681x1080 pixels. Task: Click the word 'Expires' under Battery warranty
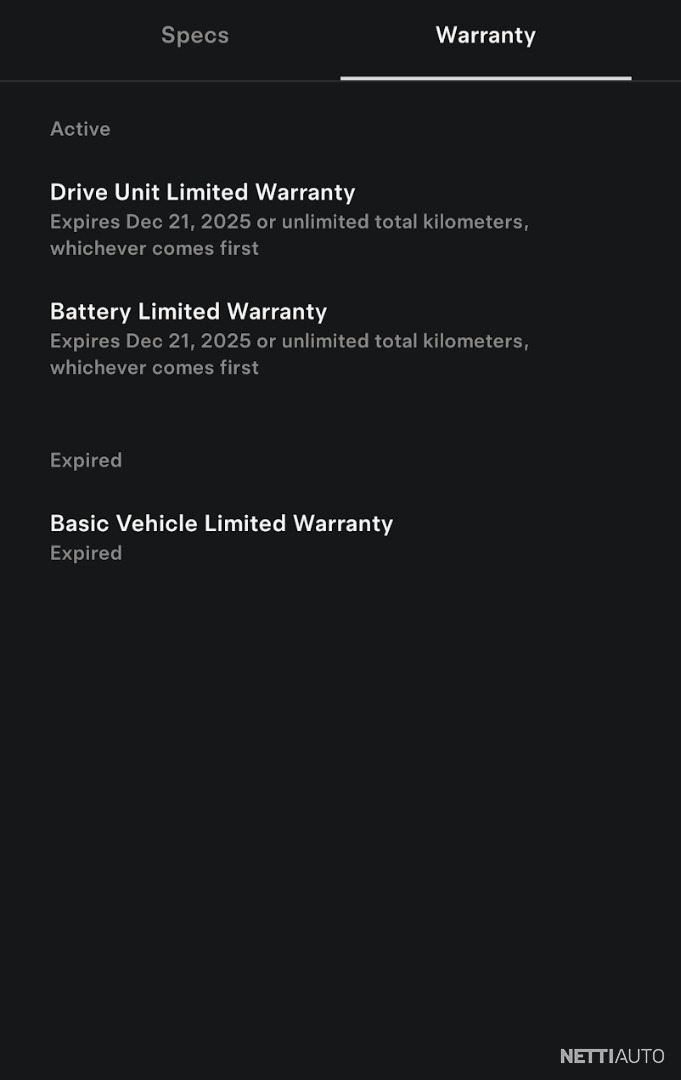pyautogui.click(x=85, y=341)
